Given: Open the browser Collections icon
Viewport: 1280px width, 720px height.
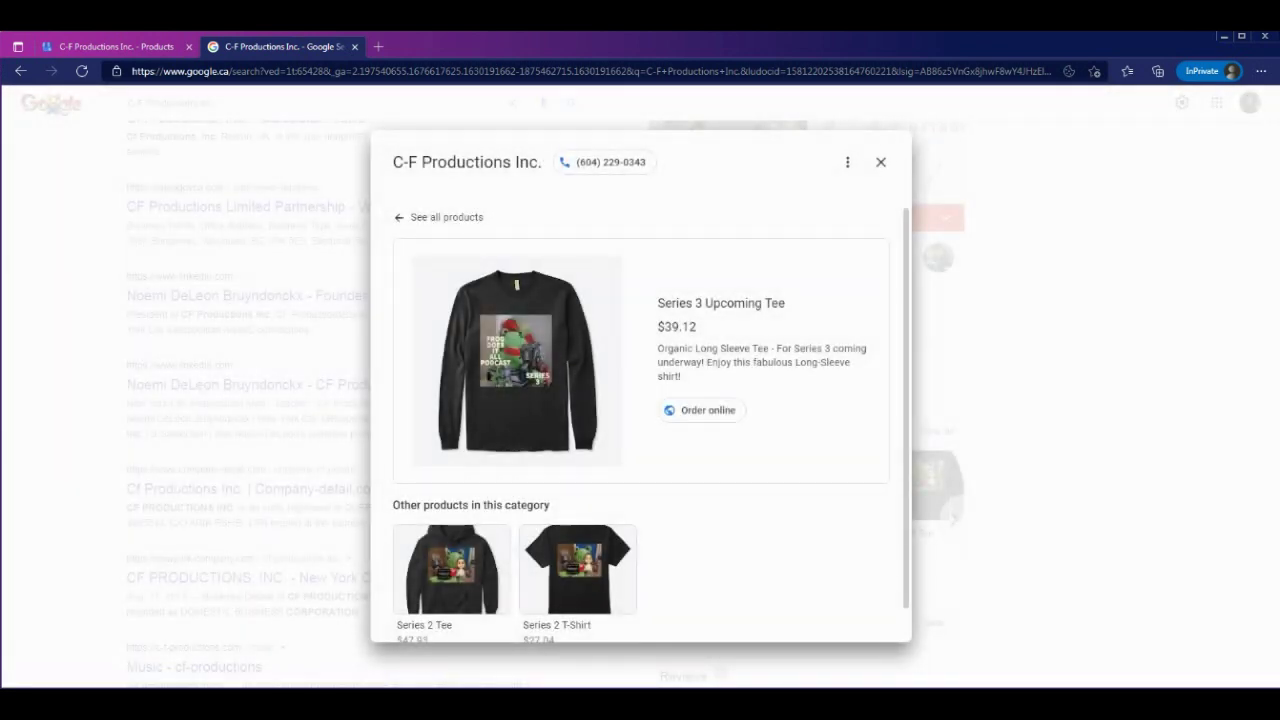Looking at the screenshot, I should (x=1157, y=71).
